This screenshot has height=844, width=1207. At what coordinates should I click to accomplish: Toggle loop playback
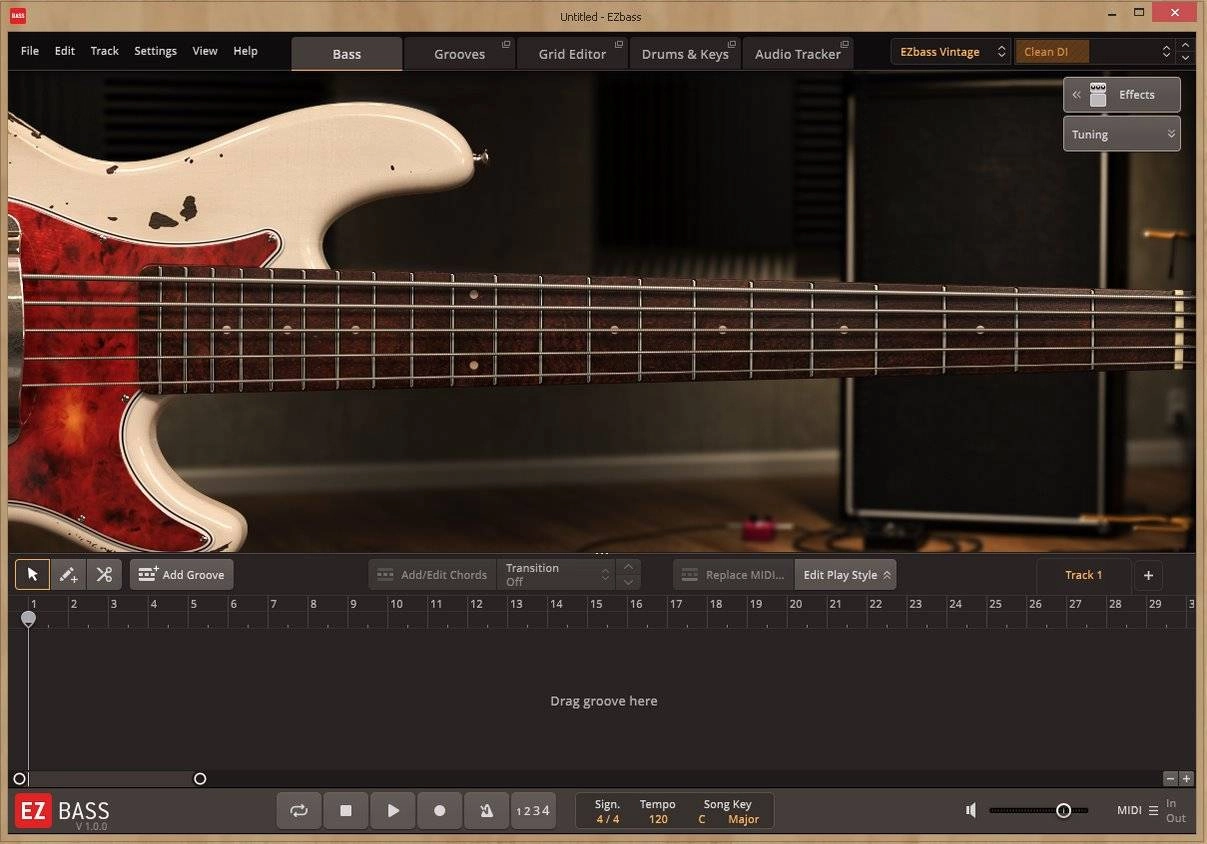point(299,811)
